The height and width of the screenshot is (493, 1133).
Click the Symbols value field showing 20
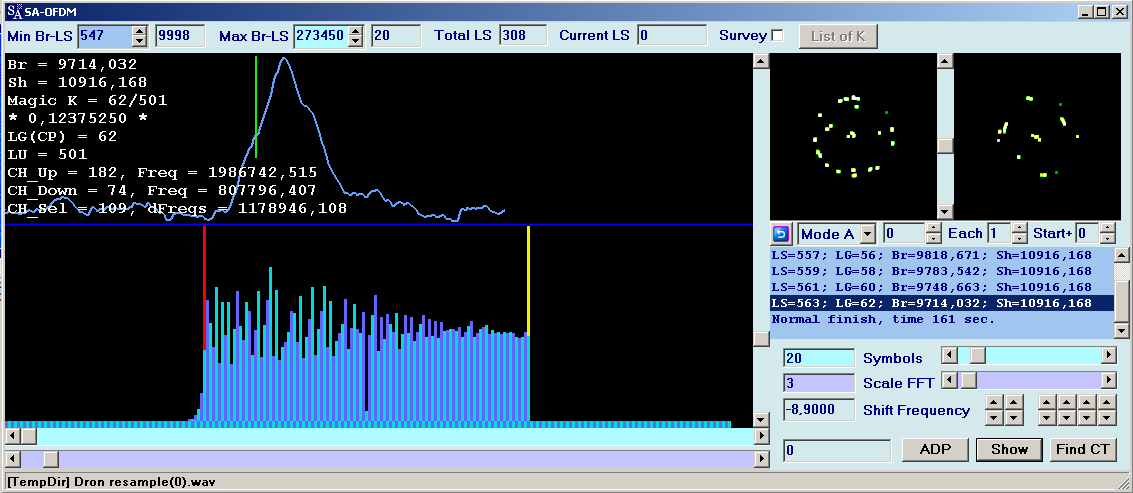819,358
